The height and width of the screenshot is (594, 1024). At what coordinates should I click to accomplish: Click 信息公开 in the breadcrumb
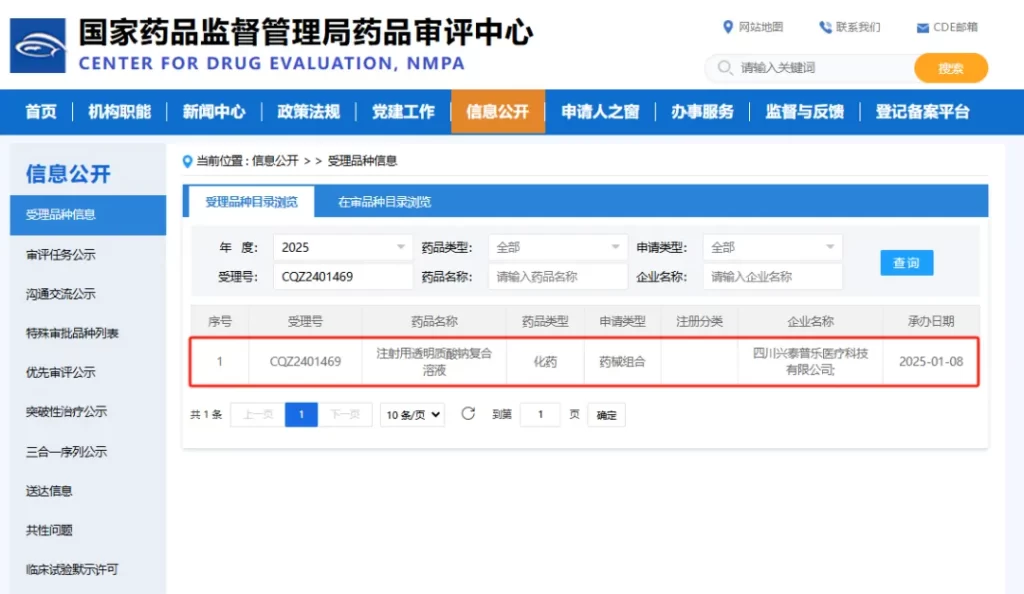coord(275,161)
